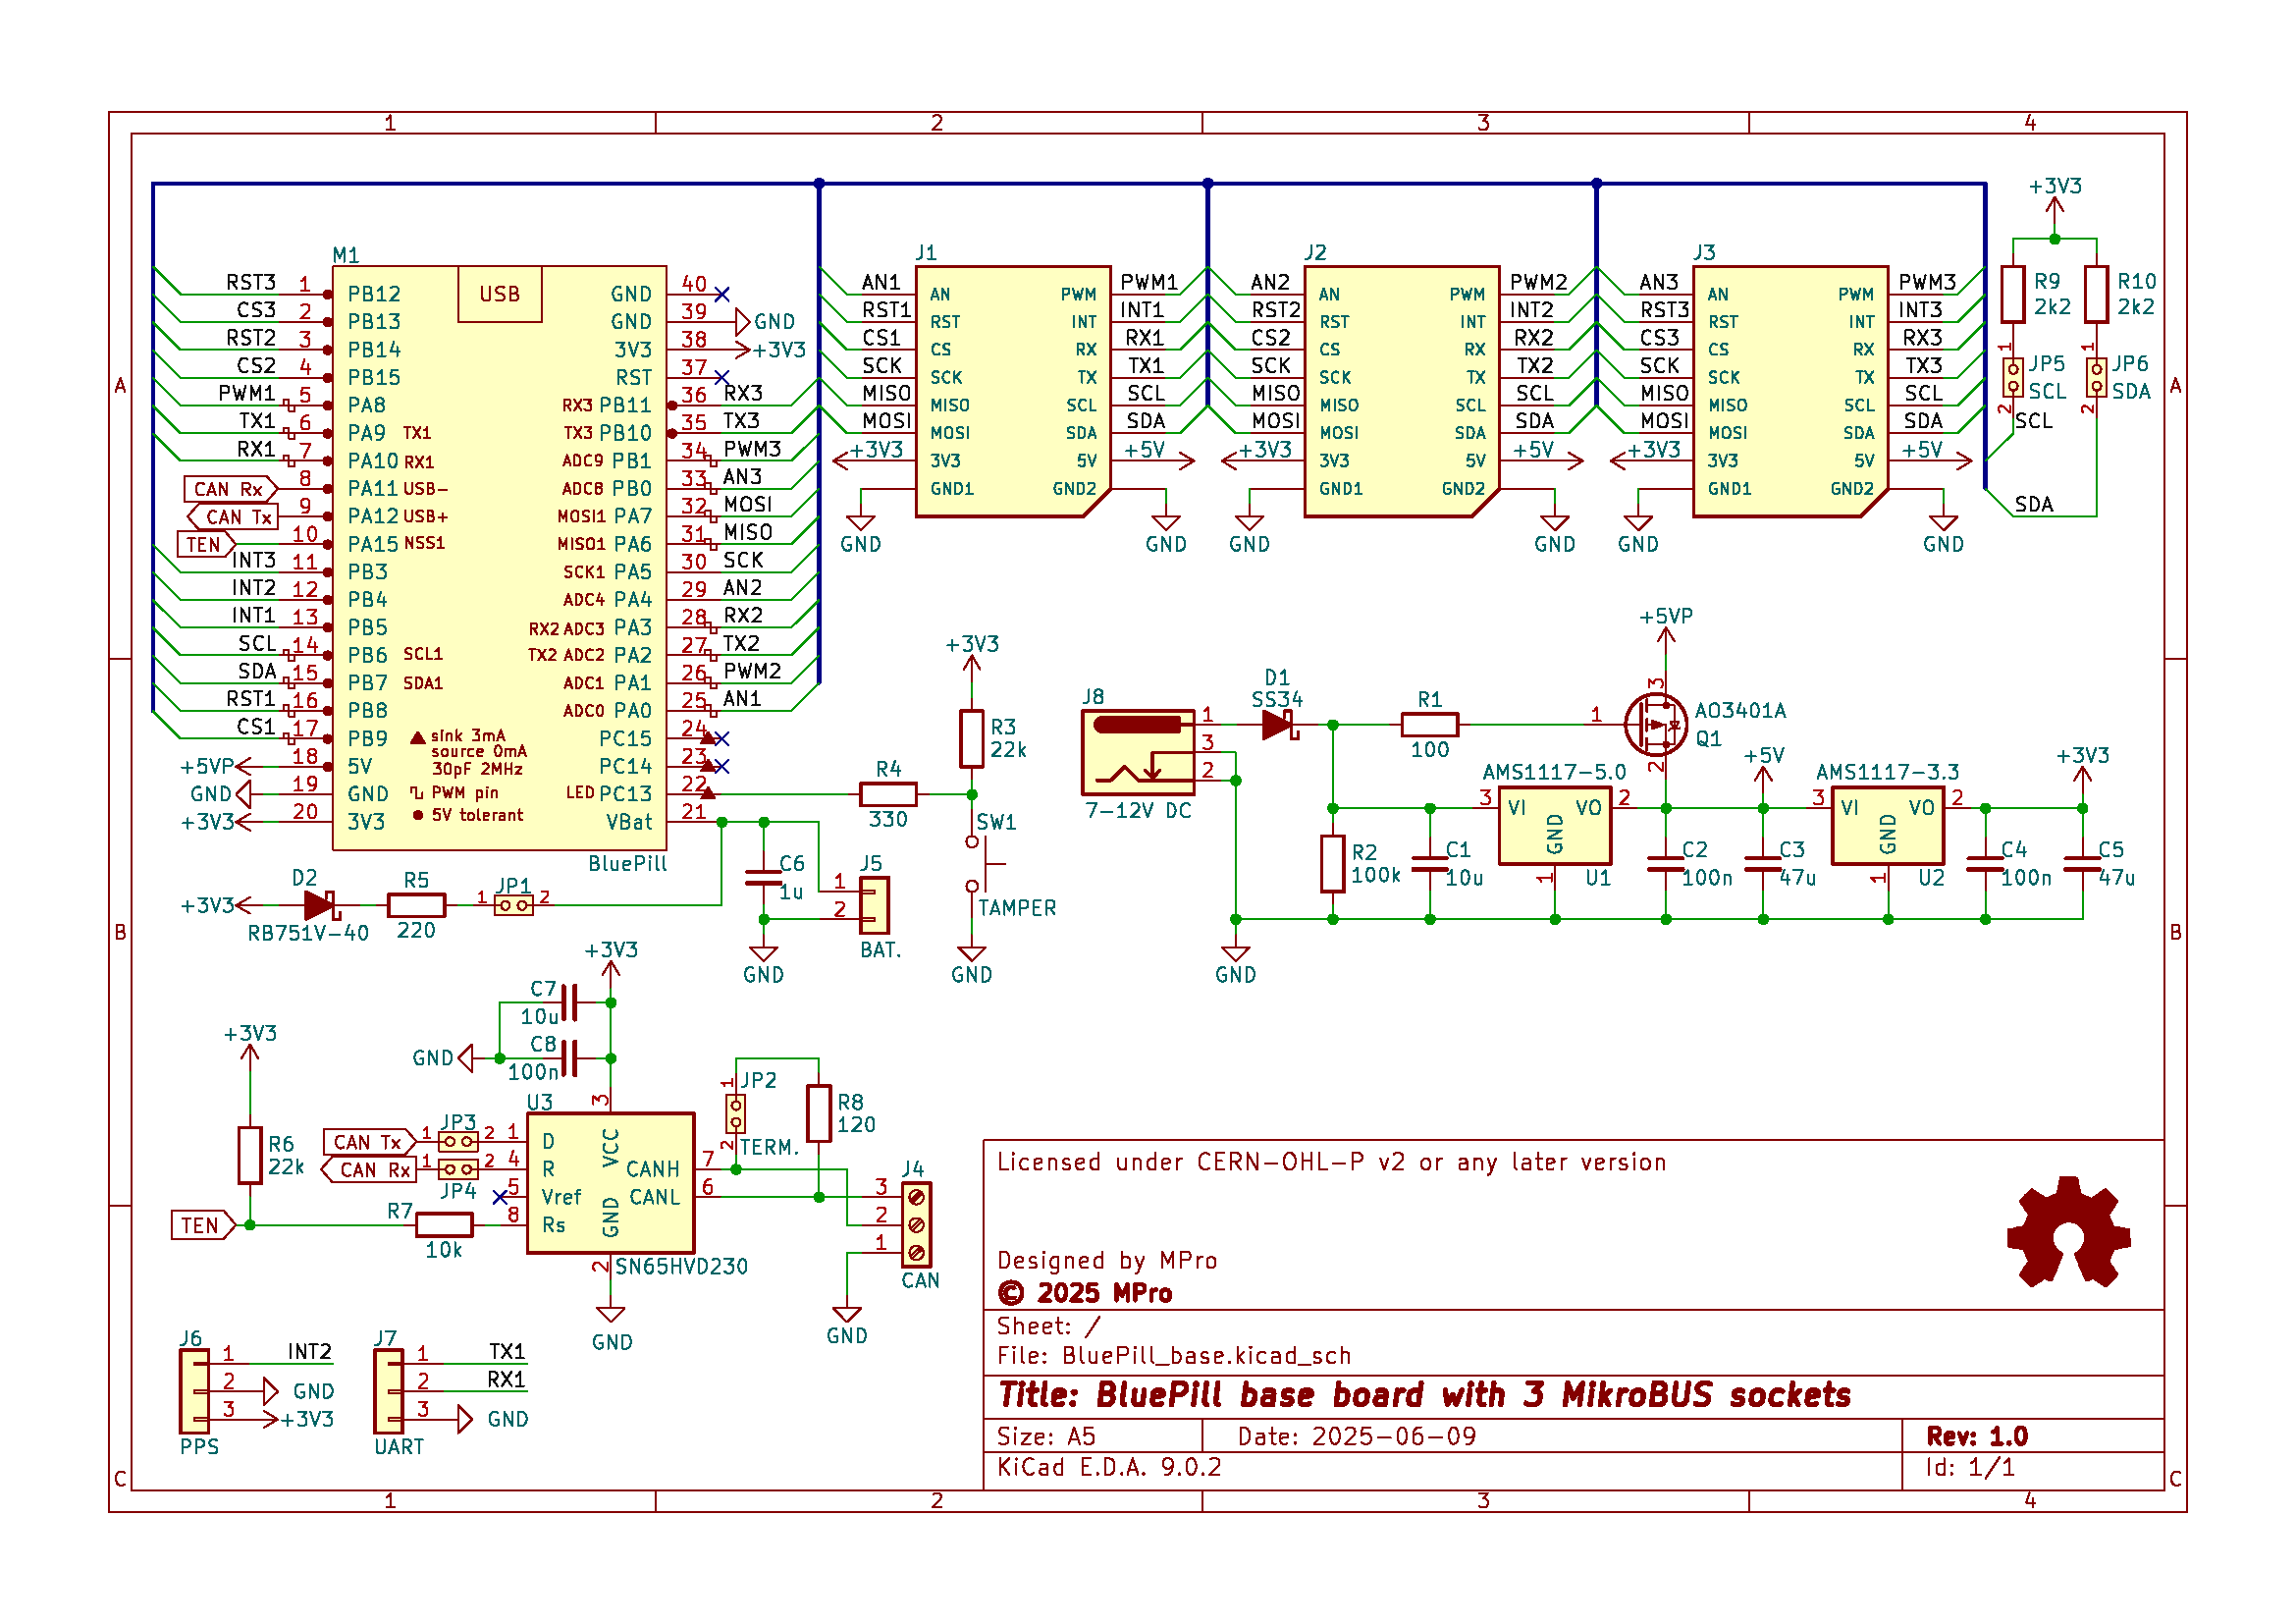The image size is (2296, 1624).
Task: Select the R6 22k resistor symbol
Action: [250, 1155]
